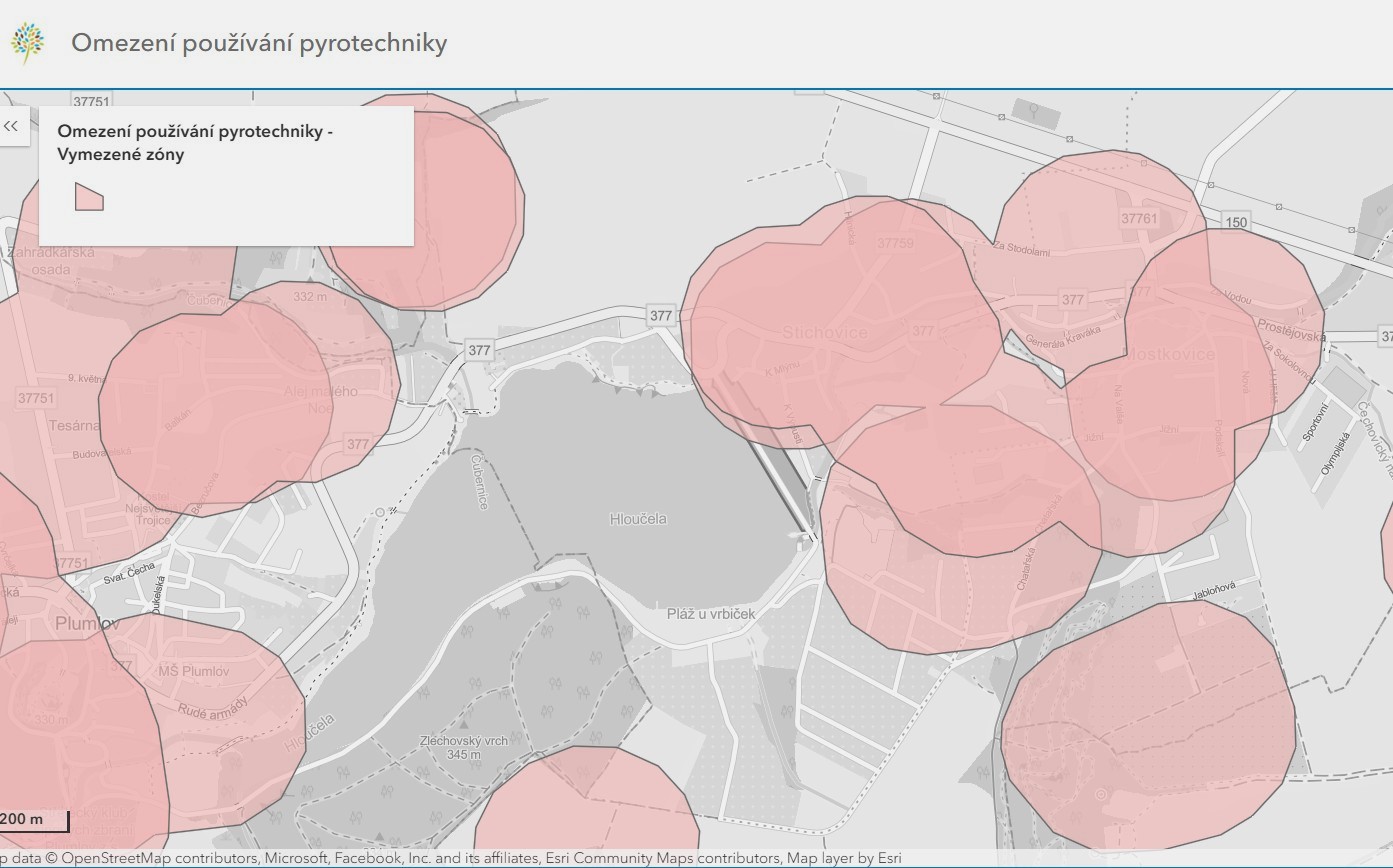Click the Jabloňová street label
1393x868 pixels.
pyautogui.click(x=1214, y=592)
